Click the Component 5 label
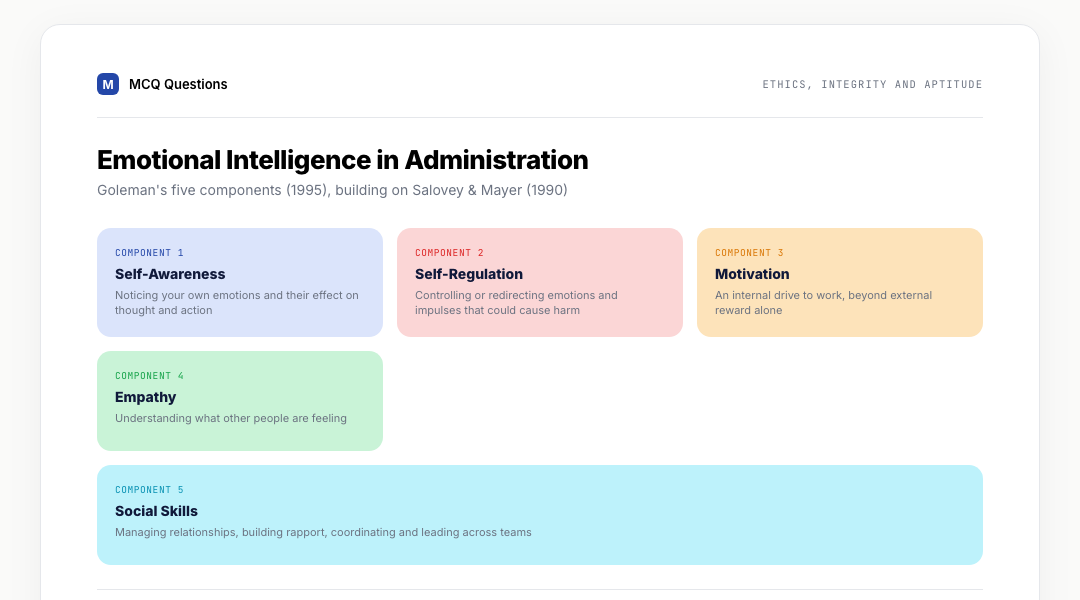The width and height of the screenshot is (1080, 600). (x=149, y=490)
